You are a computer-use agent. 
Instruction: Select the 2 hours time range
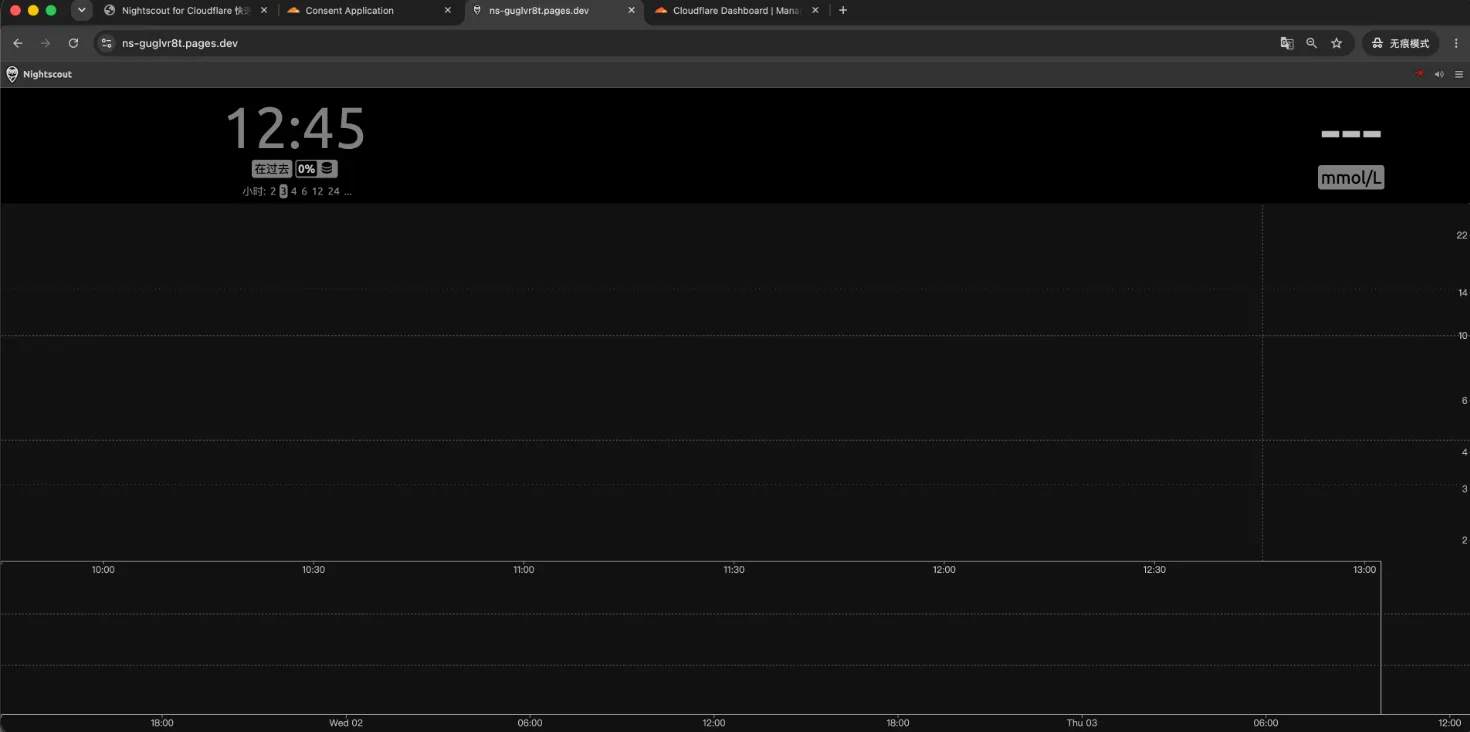(x=273, y=191)
